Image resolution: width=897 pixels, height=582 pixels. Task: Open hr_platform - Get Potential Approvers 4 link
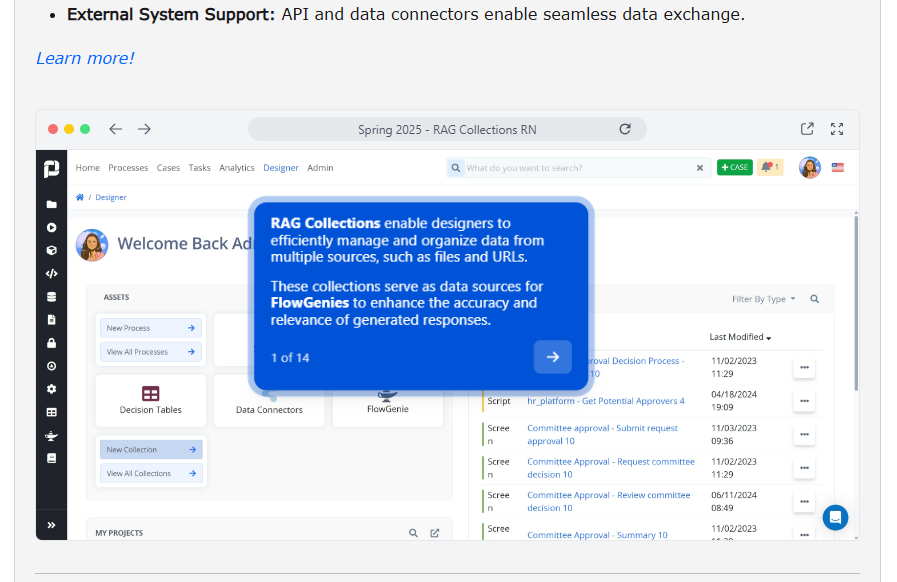point(606,401)
